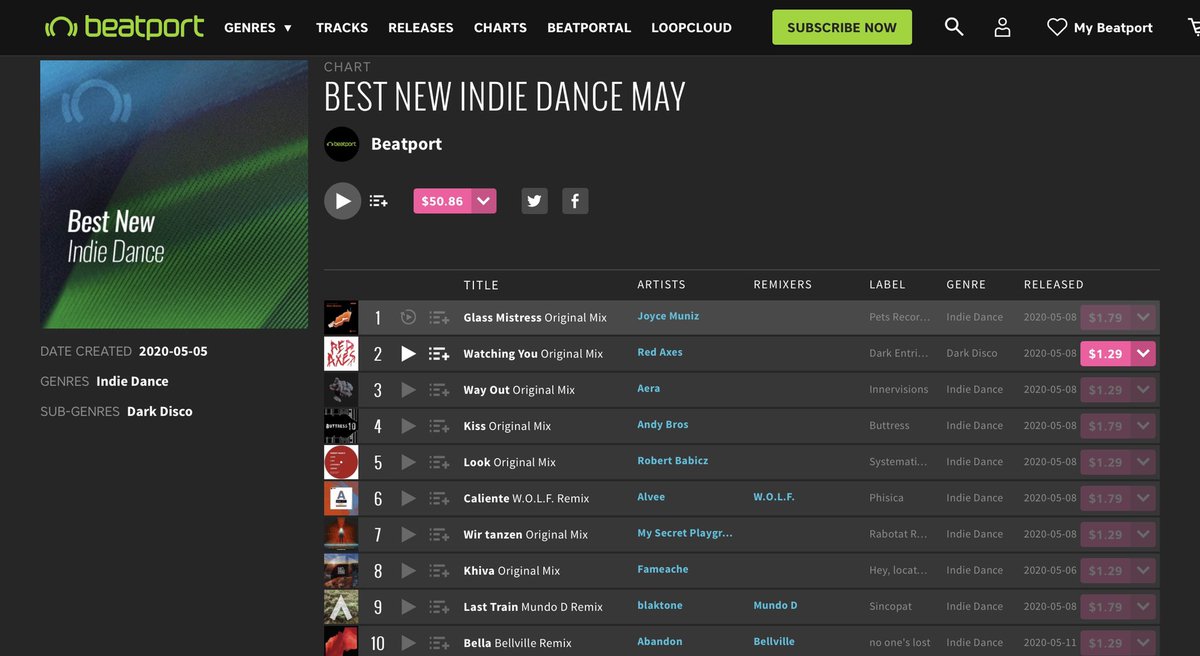Add Glass Mistress to queue
Image resolution: width=1200 pixels, height=656 pixels.
click(x=439, y=317)
